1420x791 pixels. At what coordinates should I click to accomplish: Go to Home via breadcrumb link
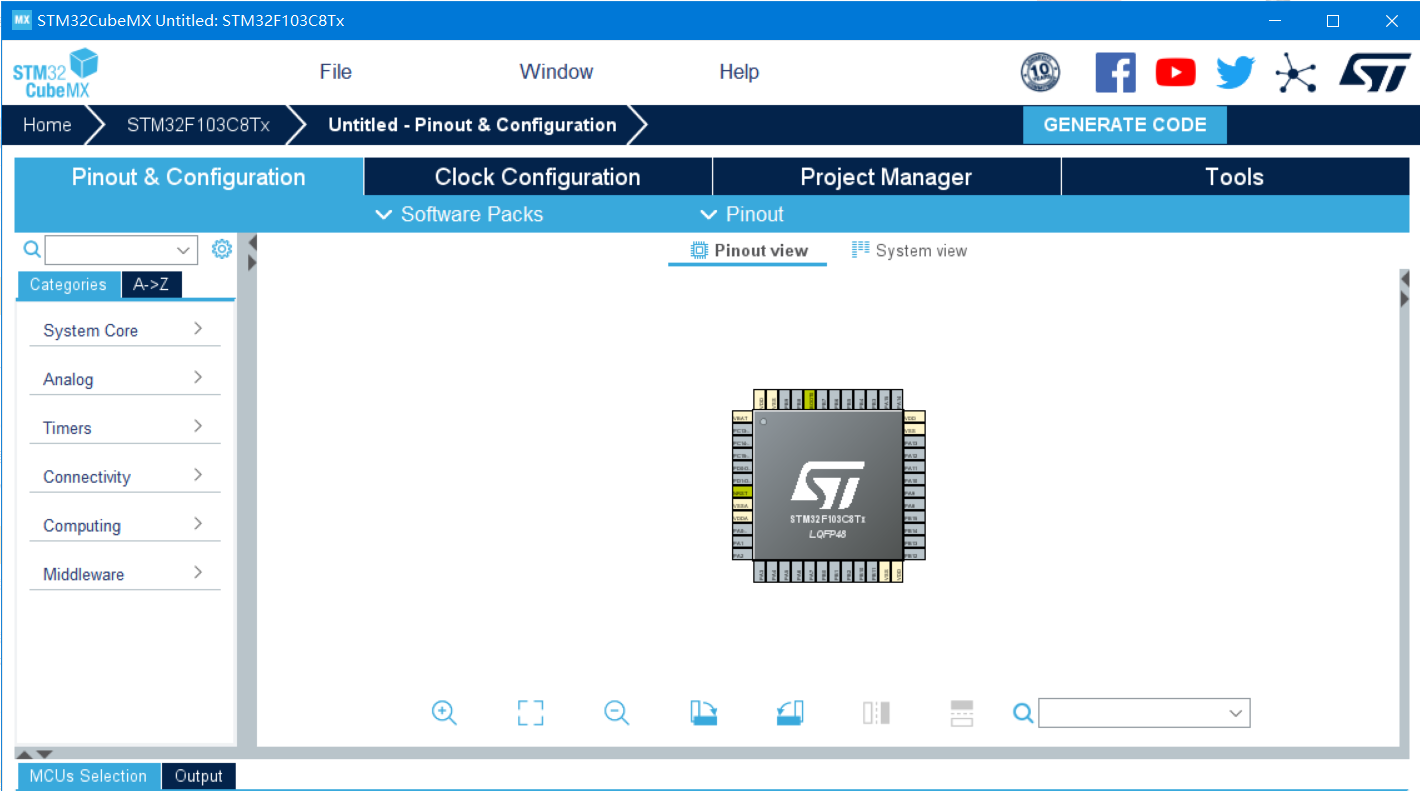coord(46,124)
